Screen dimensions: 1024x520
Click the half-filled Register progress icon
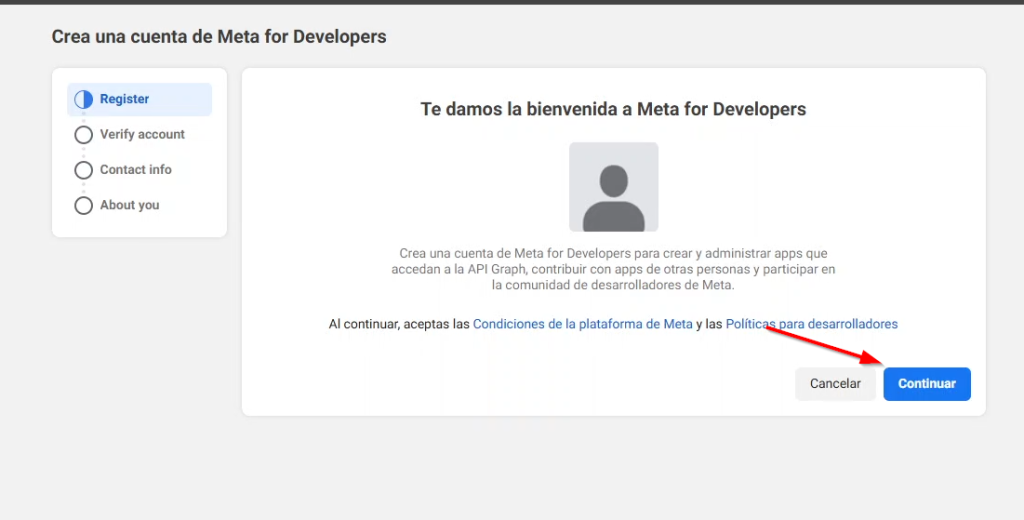point(84,99)
